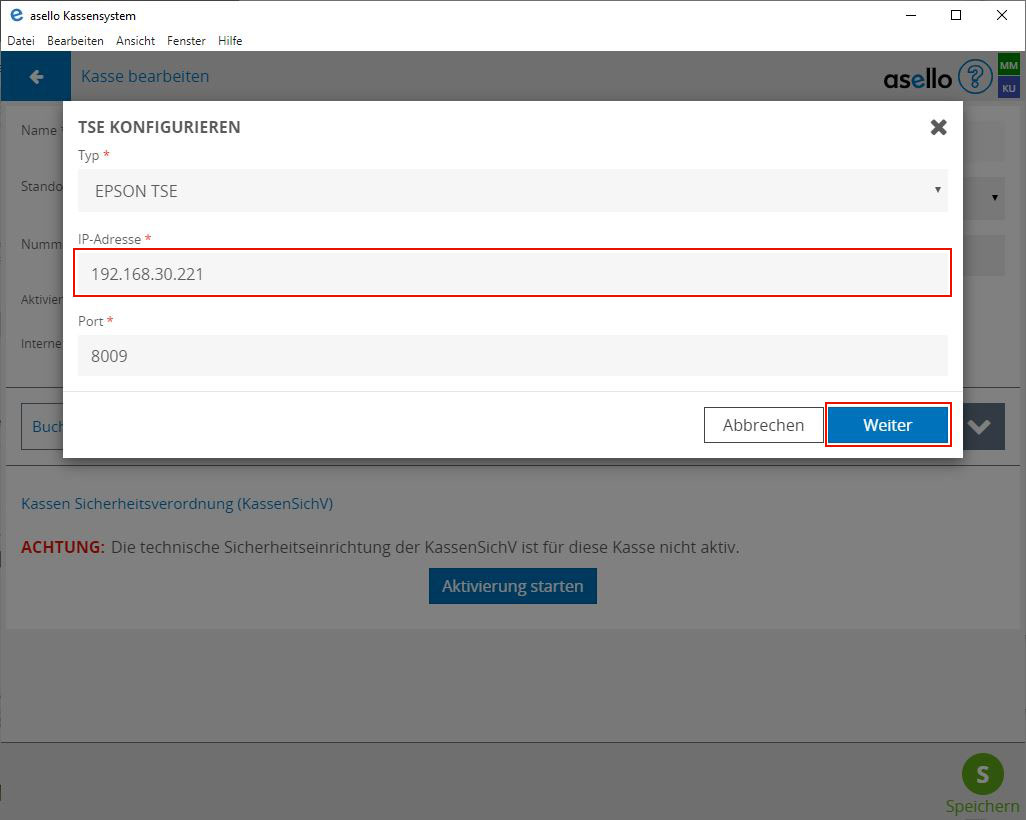Viewport: 1026px width, 820px height.
Task: Click the blue KU badge
Action: pos(1008,88)
